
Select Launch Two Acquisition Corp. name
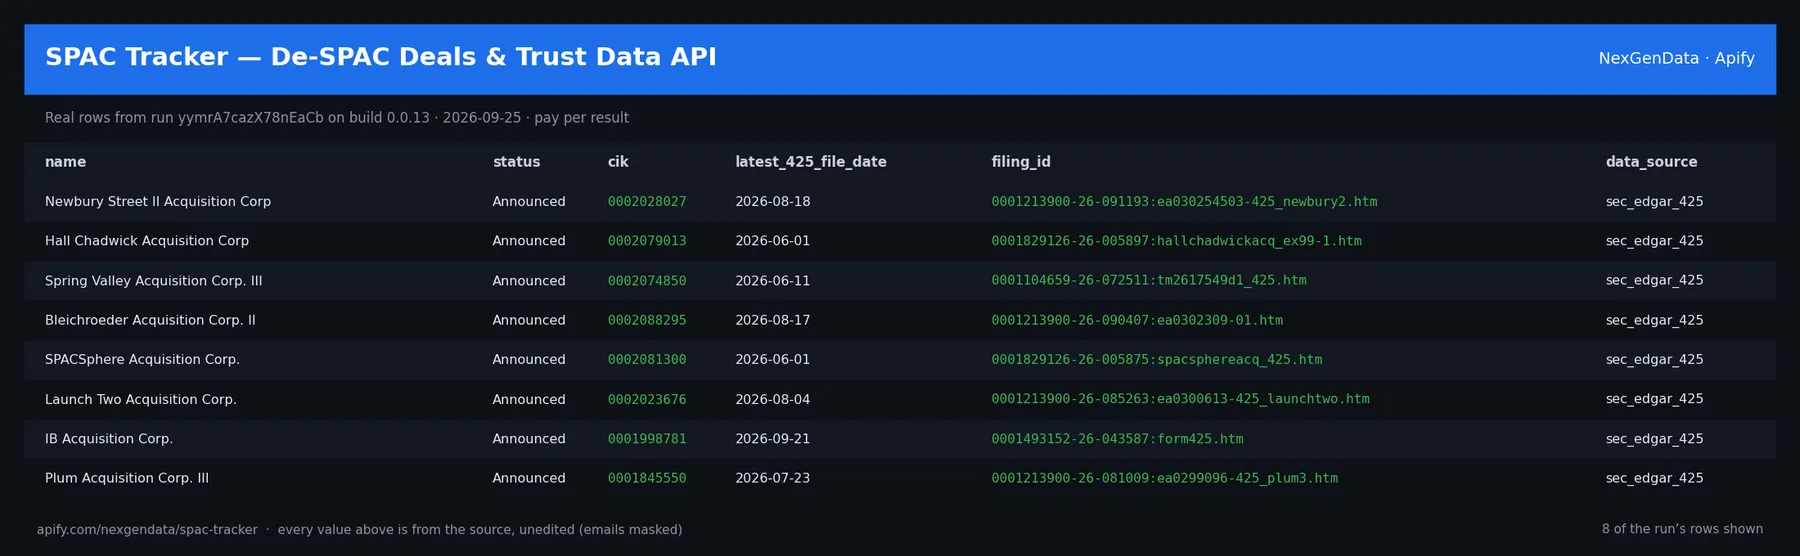point(141,399)
